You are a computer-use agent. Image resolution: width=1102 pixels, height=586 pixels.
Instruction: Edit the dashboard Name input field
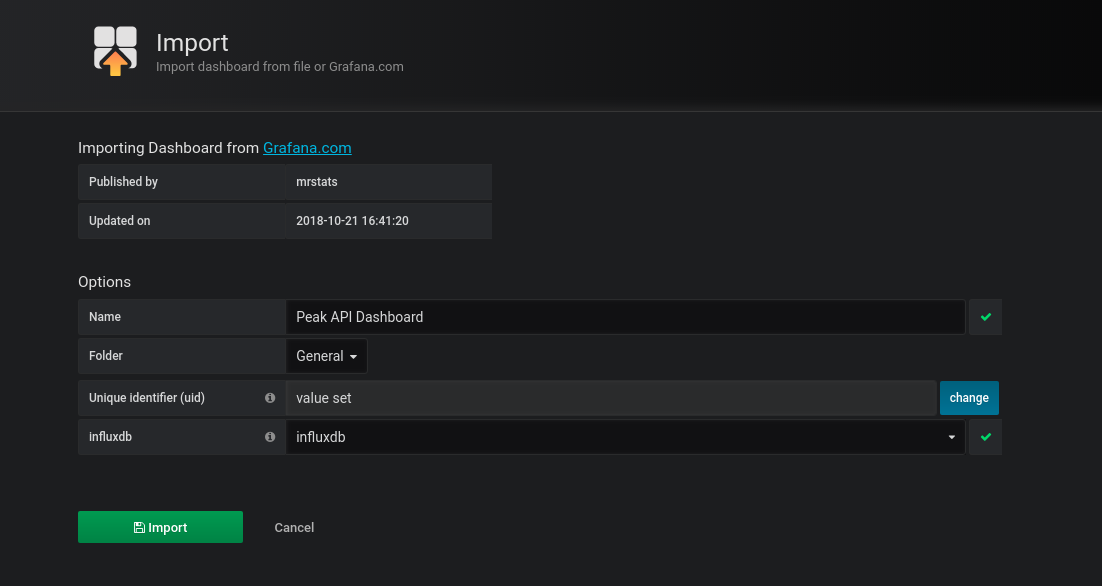625,317
